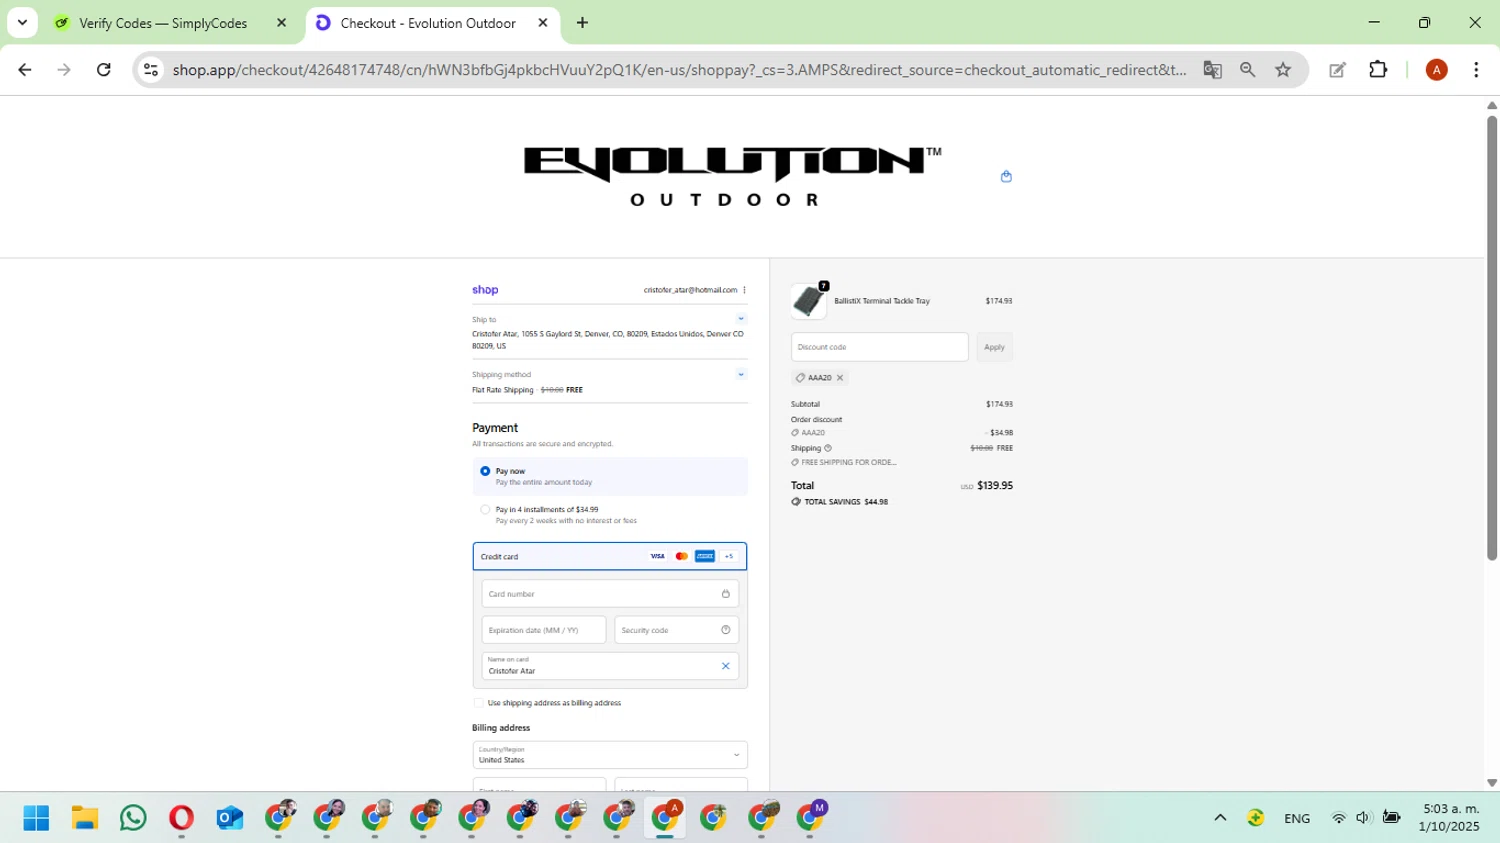Click the Card number field
This screenshot has height=843, width=1500.
pos(610,594)
